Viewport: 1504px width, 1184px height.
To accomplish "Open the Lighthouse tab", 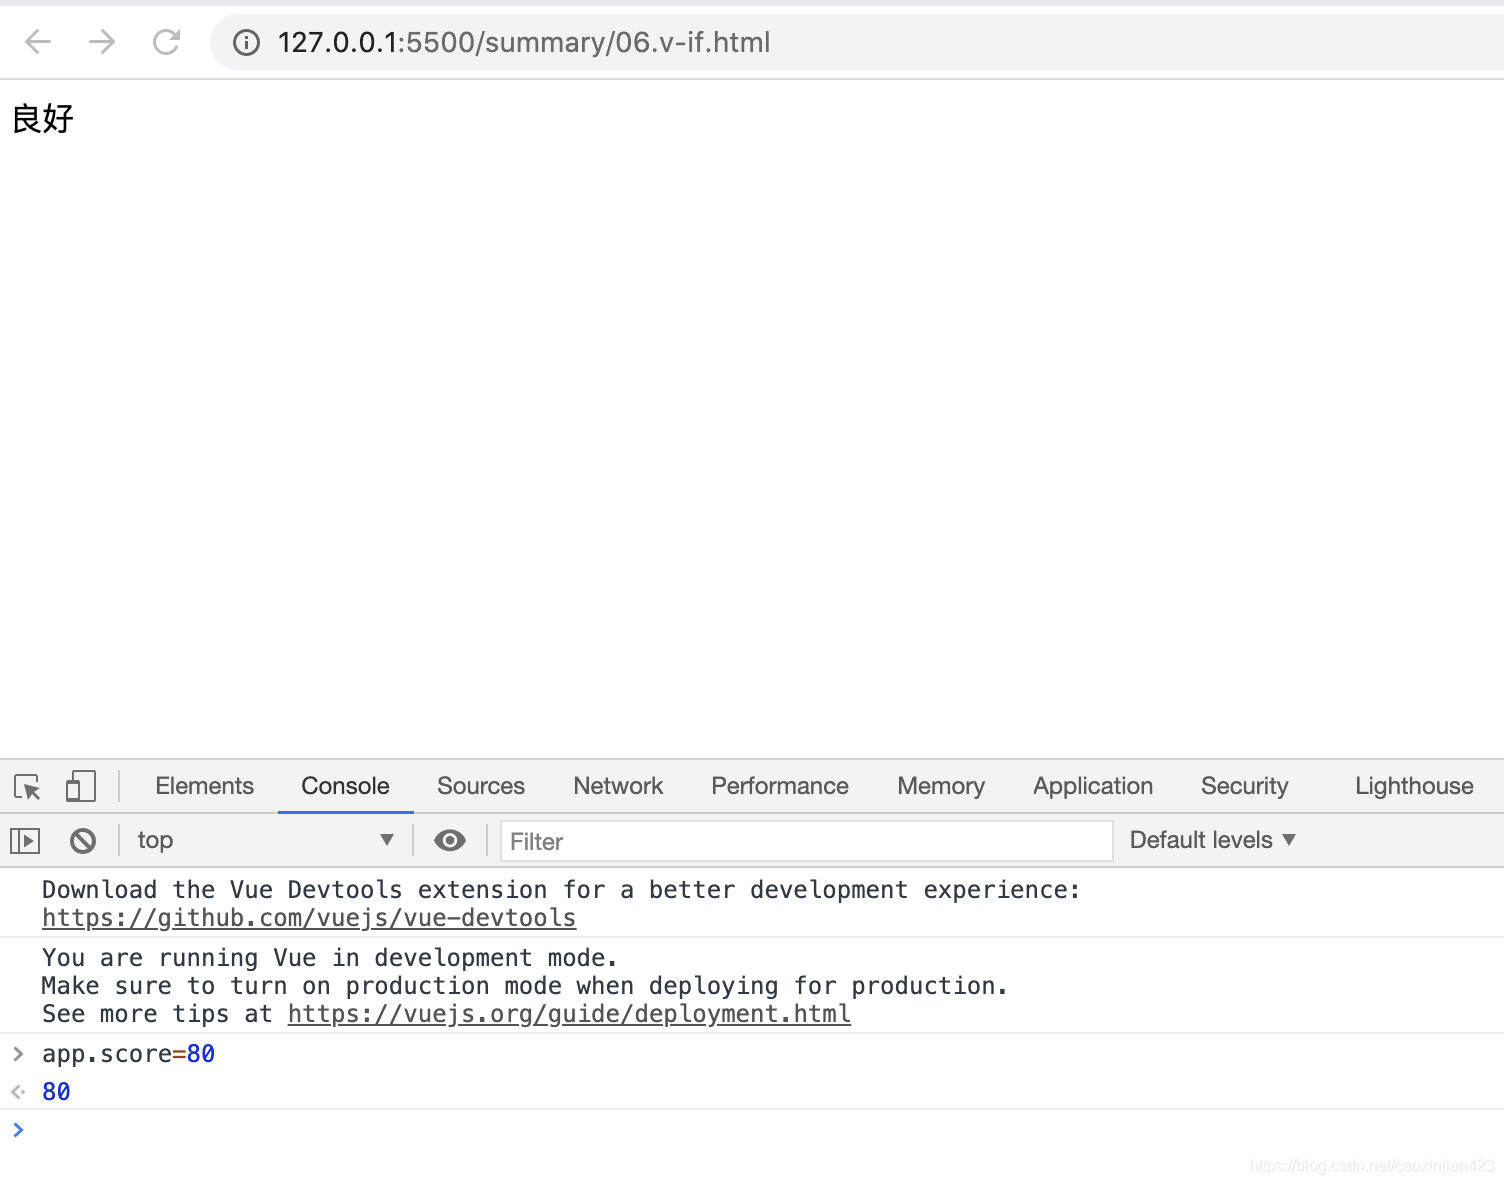I will coord(1414,786).
